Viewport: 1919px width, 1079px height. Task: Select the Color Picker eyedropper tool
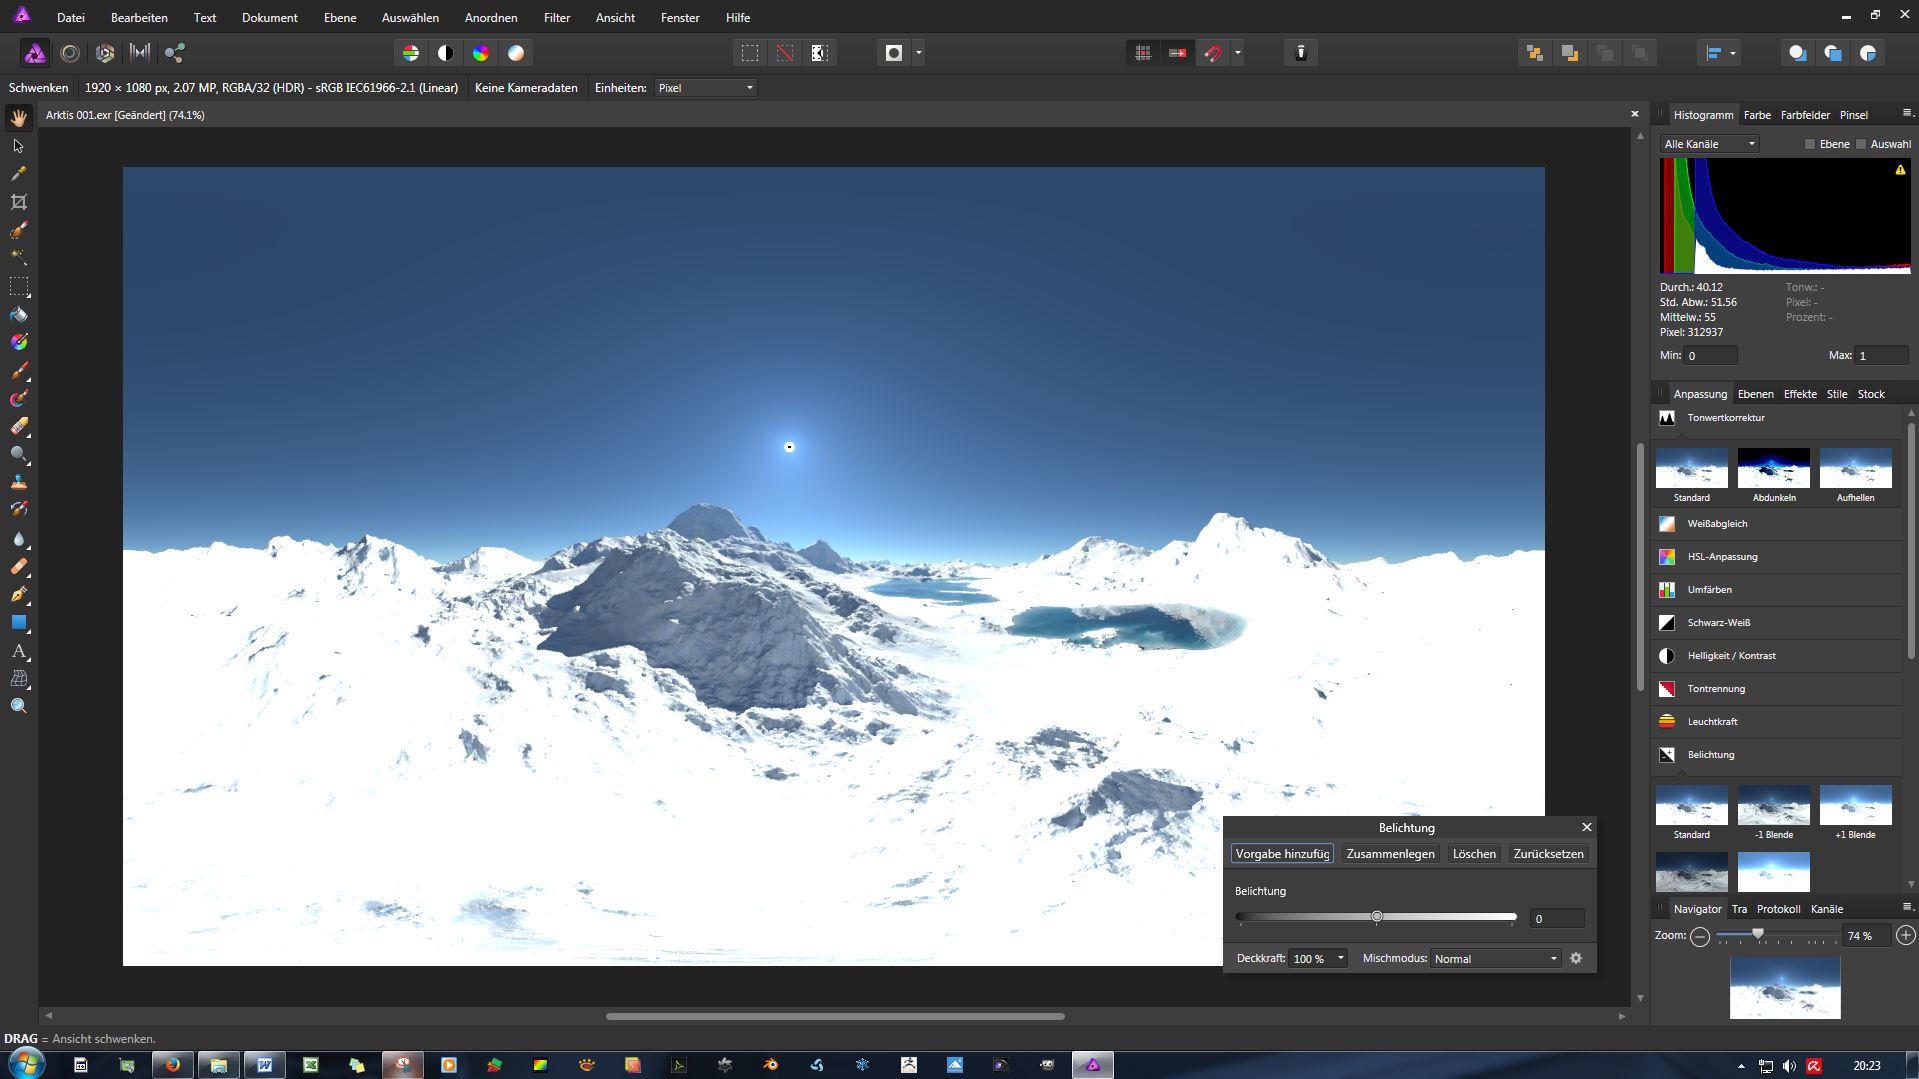tap(18, 174)
